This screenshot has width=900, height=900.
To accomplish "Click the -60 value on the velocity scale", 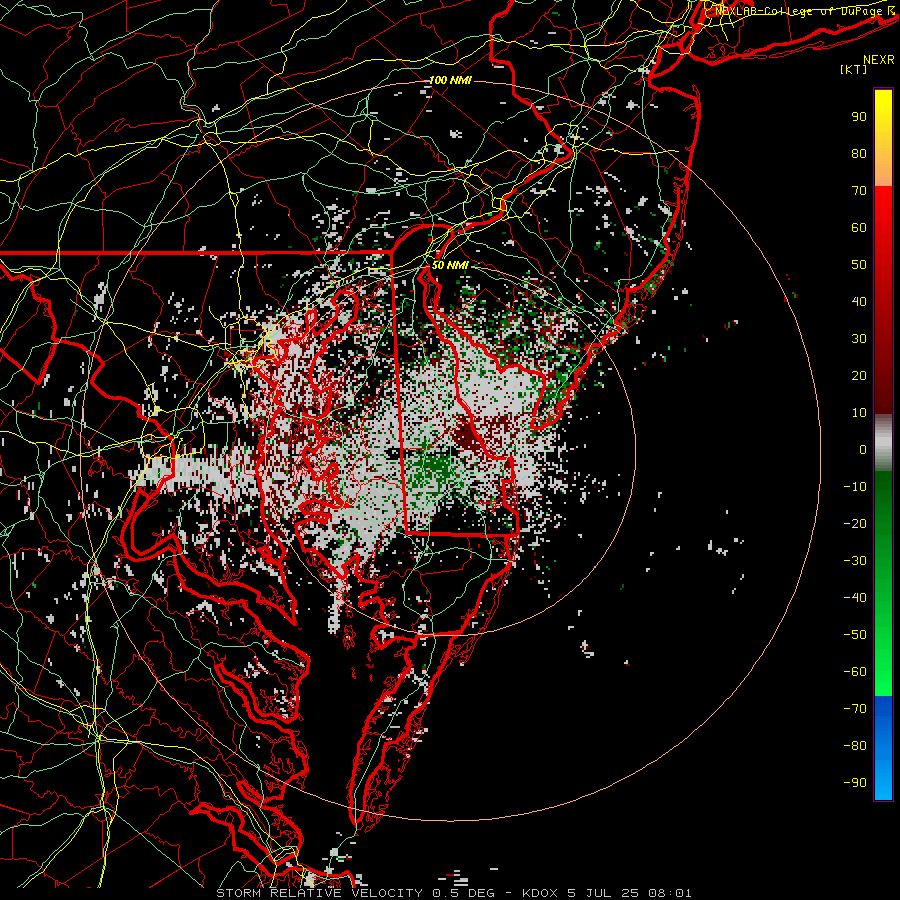I will (x=855, y=672).
